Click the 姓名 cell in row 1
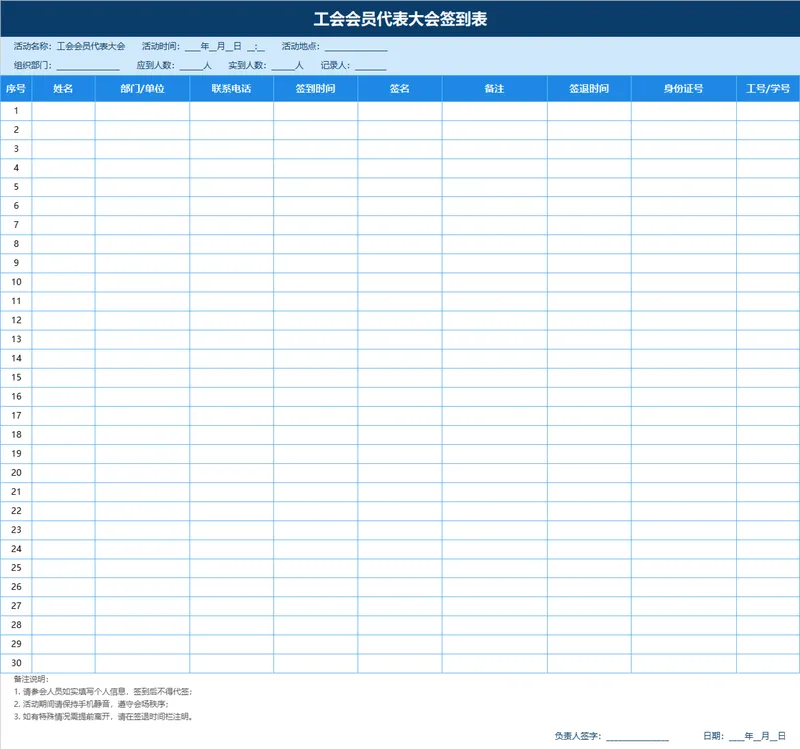The height and width of the screenshot is (749, 800). (x=63, y=111)
